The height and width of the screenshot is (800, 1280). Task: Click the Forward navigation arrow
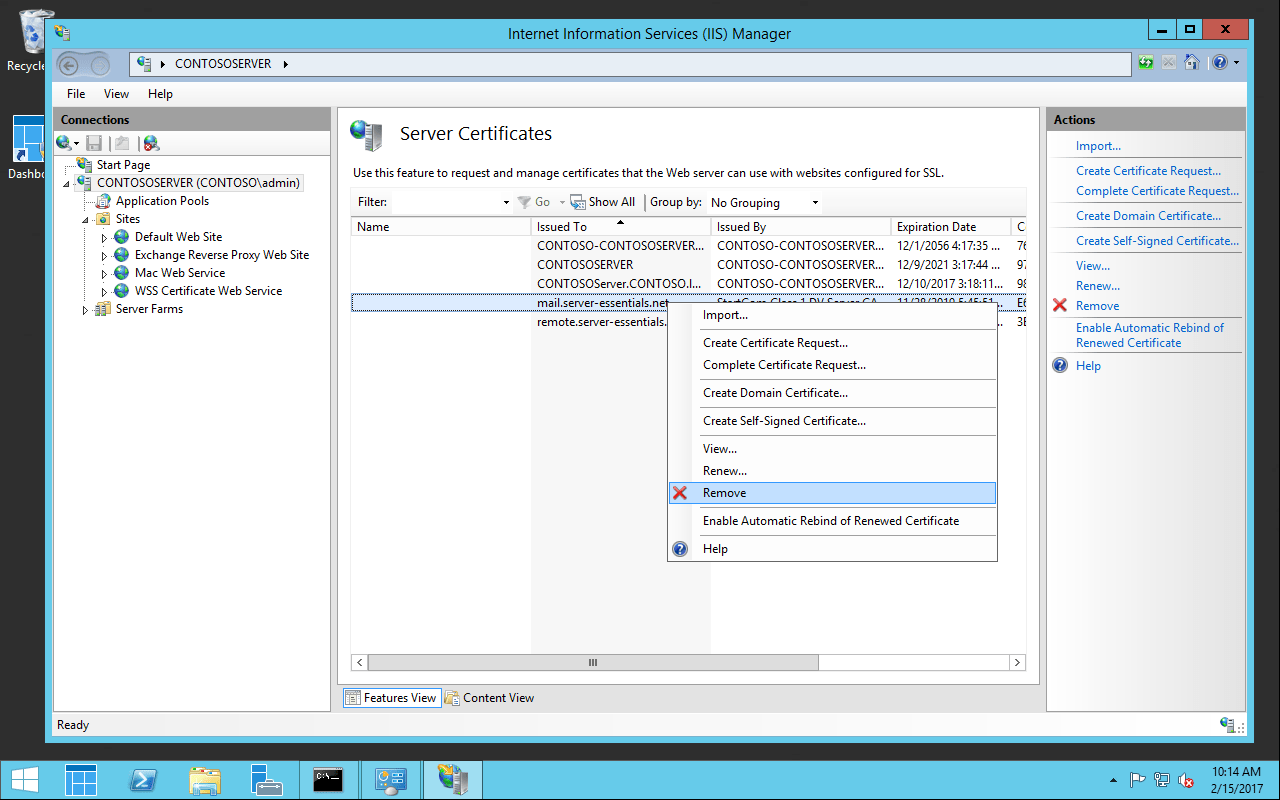(x=100, y=65)
